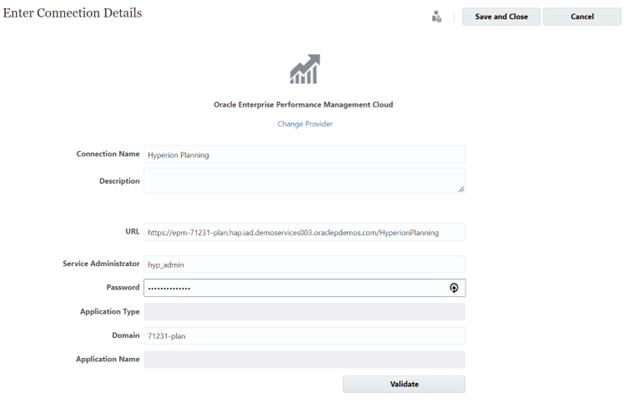Cancel the connection details dialog
Screen dimensions: 624x403
click(582, 17)
